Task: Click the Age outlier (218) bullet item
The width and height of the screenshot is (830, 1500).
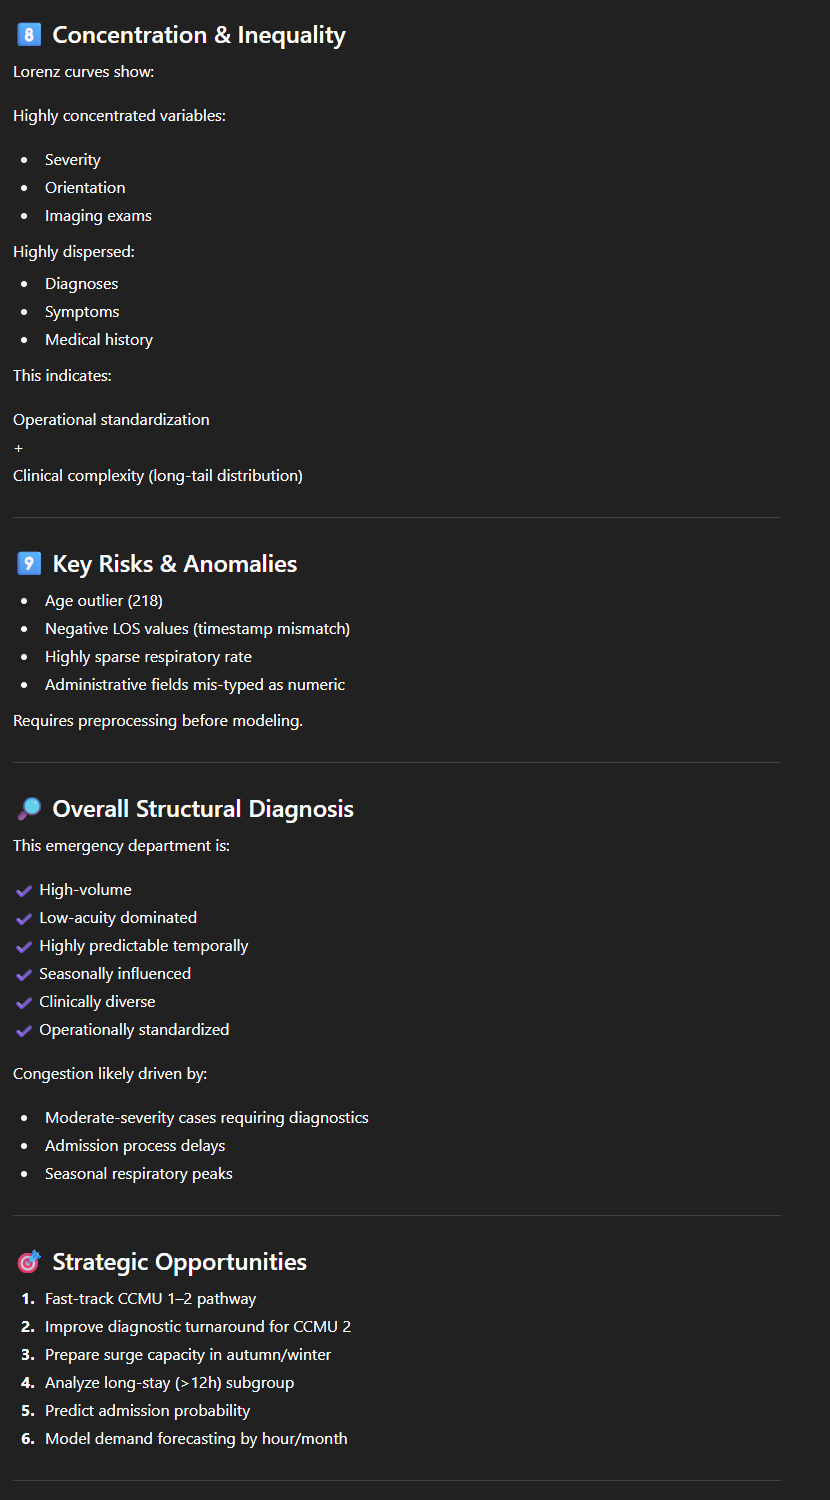Action: click(x=103, y=601)
